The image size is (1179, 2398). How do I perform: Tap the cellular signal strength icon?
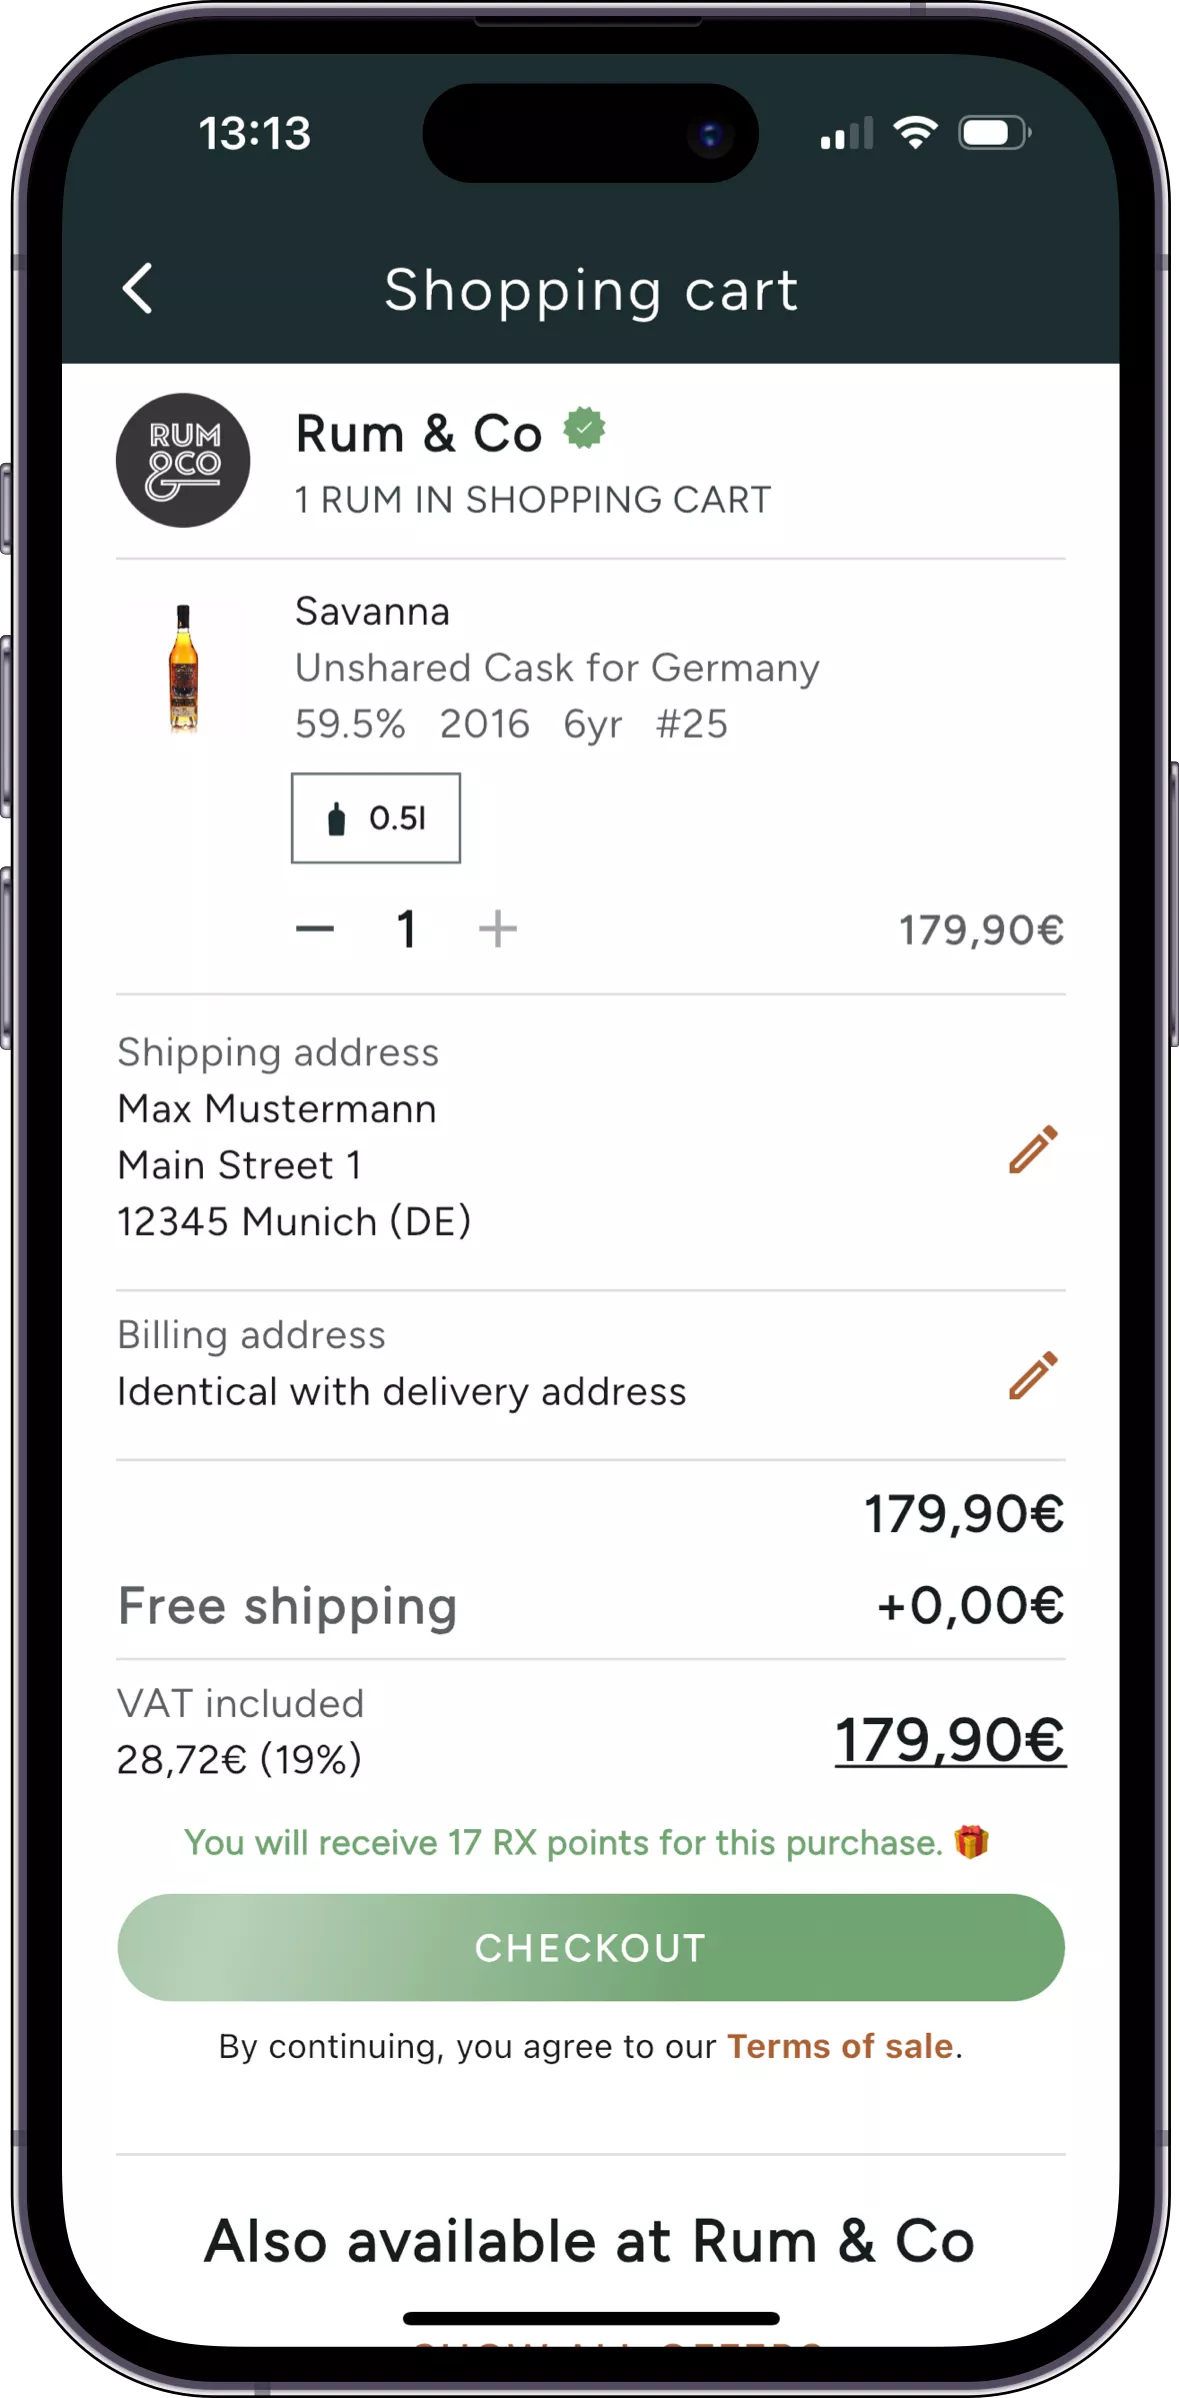click(x=846, y=134)
